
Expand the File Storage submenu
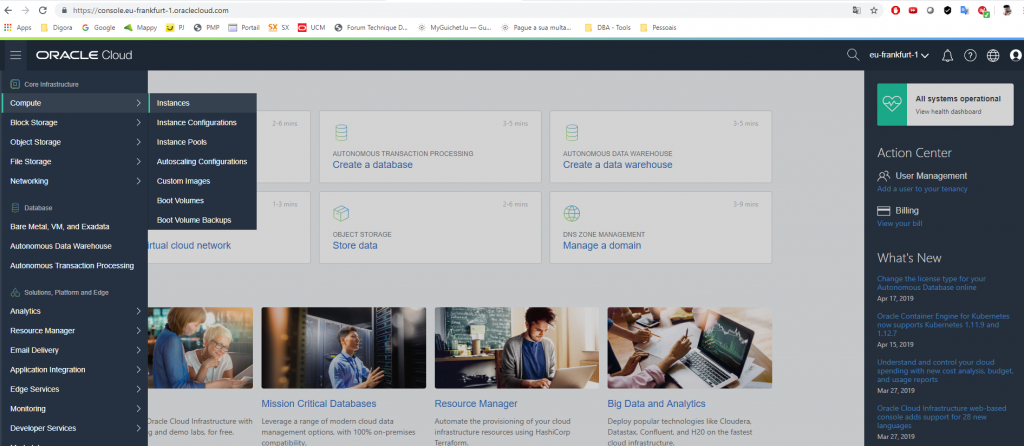[74, 161]
